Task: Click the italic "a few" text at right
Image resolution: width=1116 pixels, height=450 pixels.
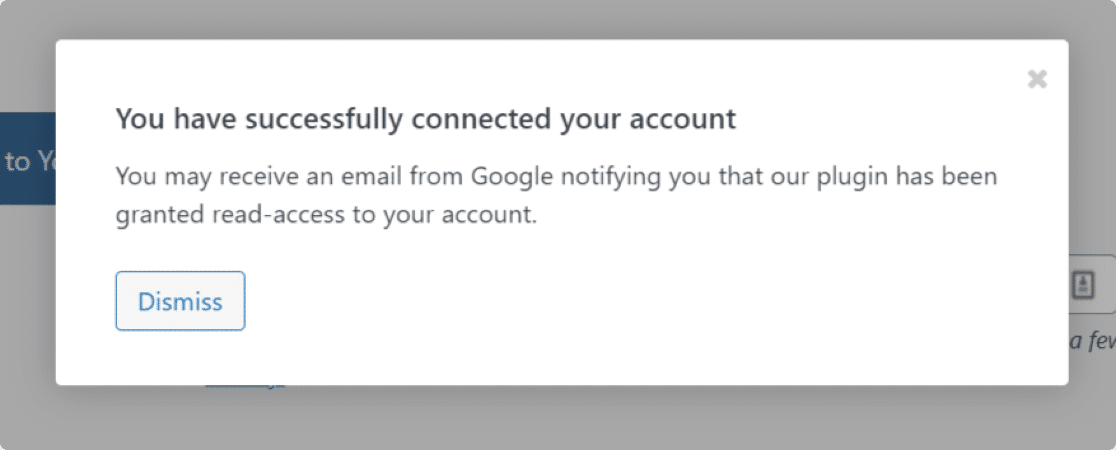Action: pyautogui.click(x=1093, y=342)
